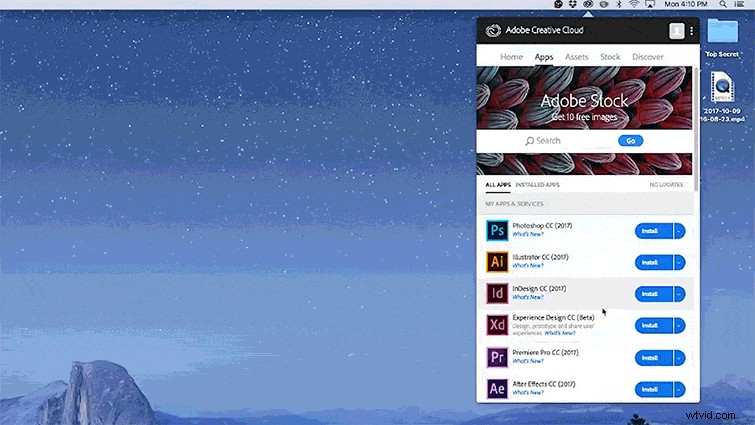Install Premiere Pro CC (2017)
This screenshot has width=755, height=425.
click(653, 358)
